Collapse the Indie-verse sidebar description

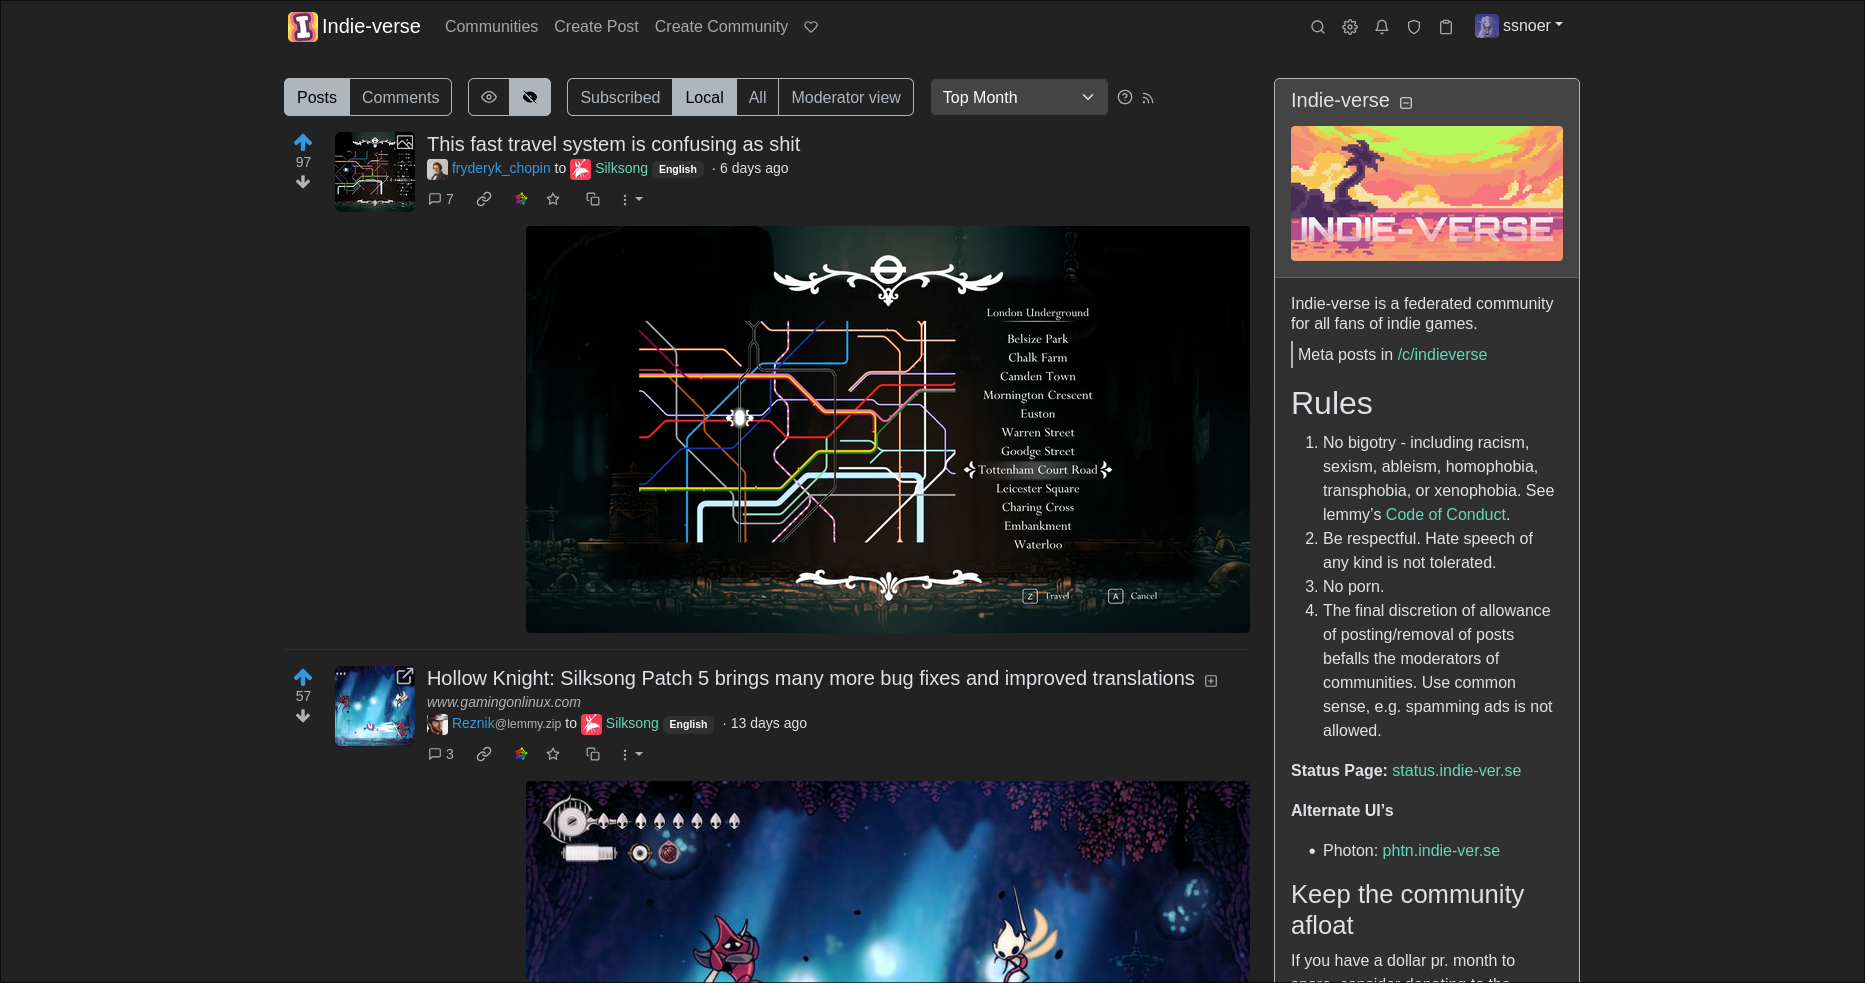point(1406,101)
